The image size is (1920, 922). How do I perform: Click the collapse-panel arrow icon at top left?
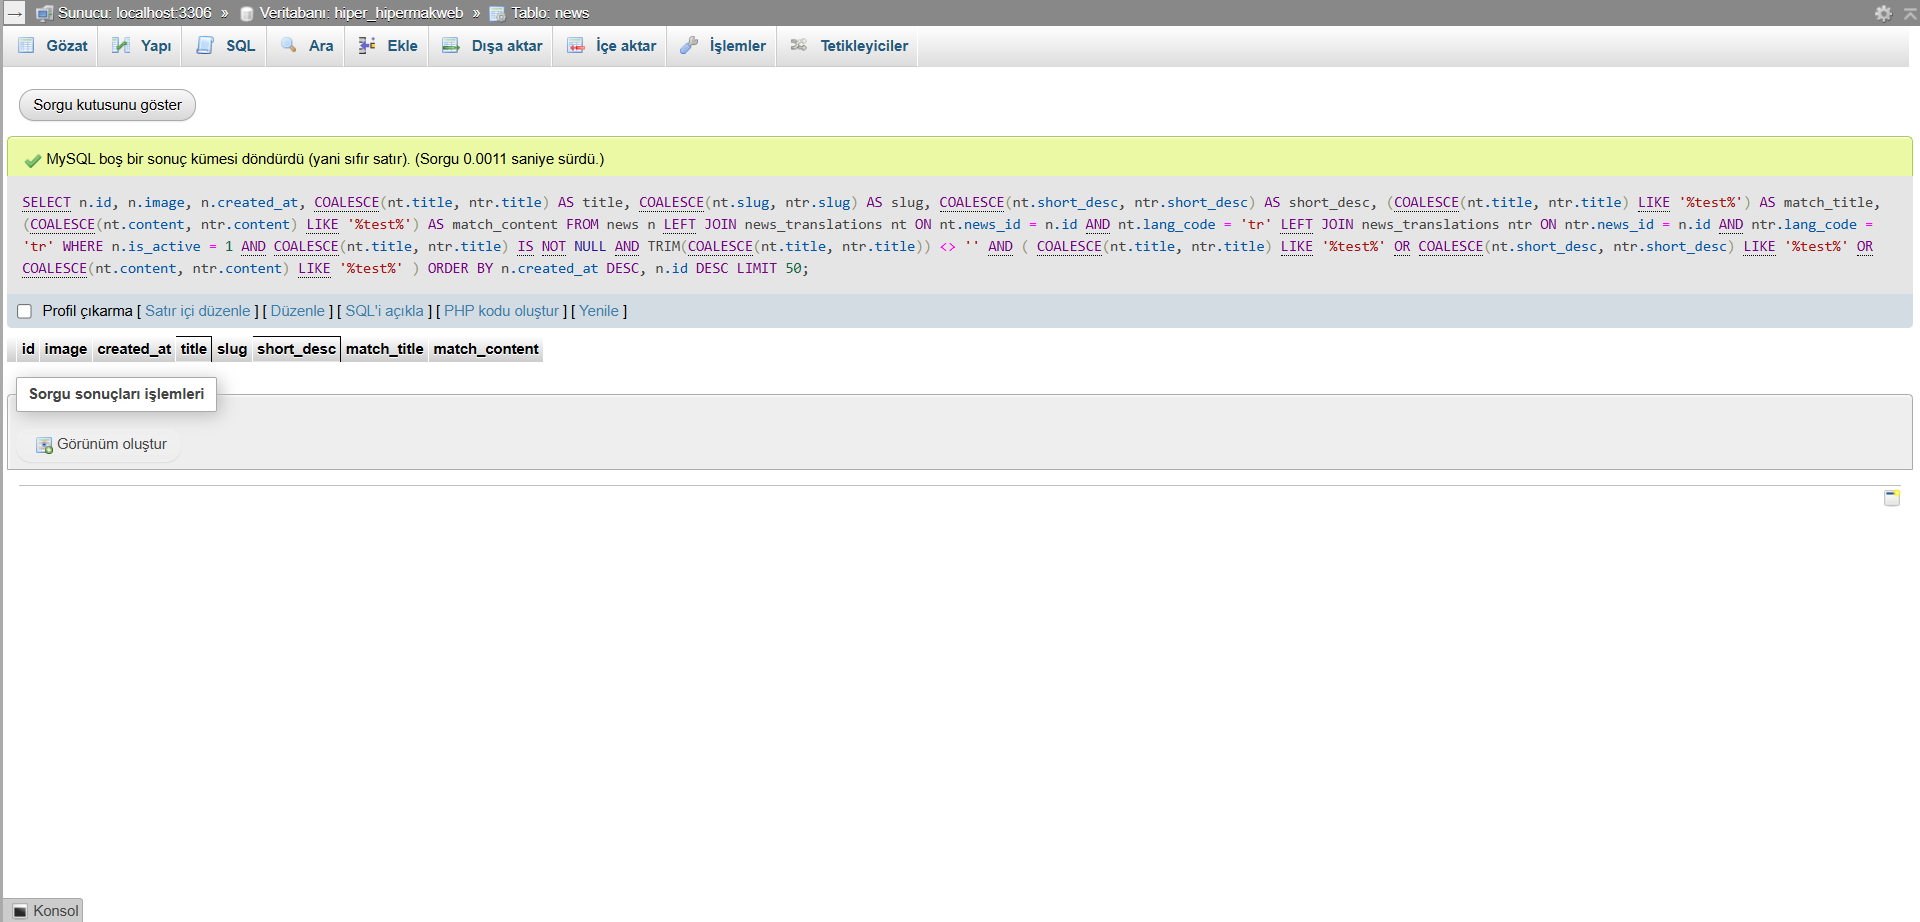[15, 13]
